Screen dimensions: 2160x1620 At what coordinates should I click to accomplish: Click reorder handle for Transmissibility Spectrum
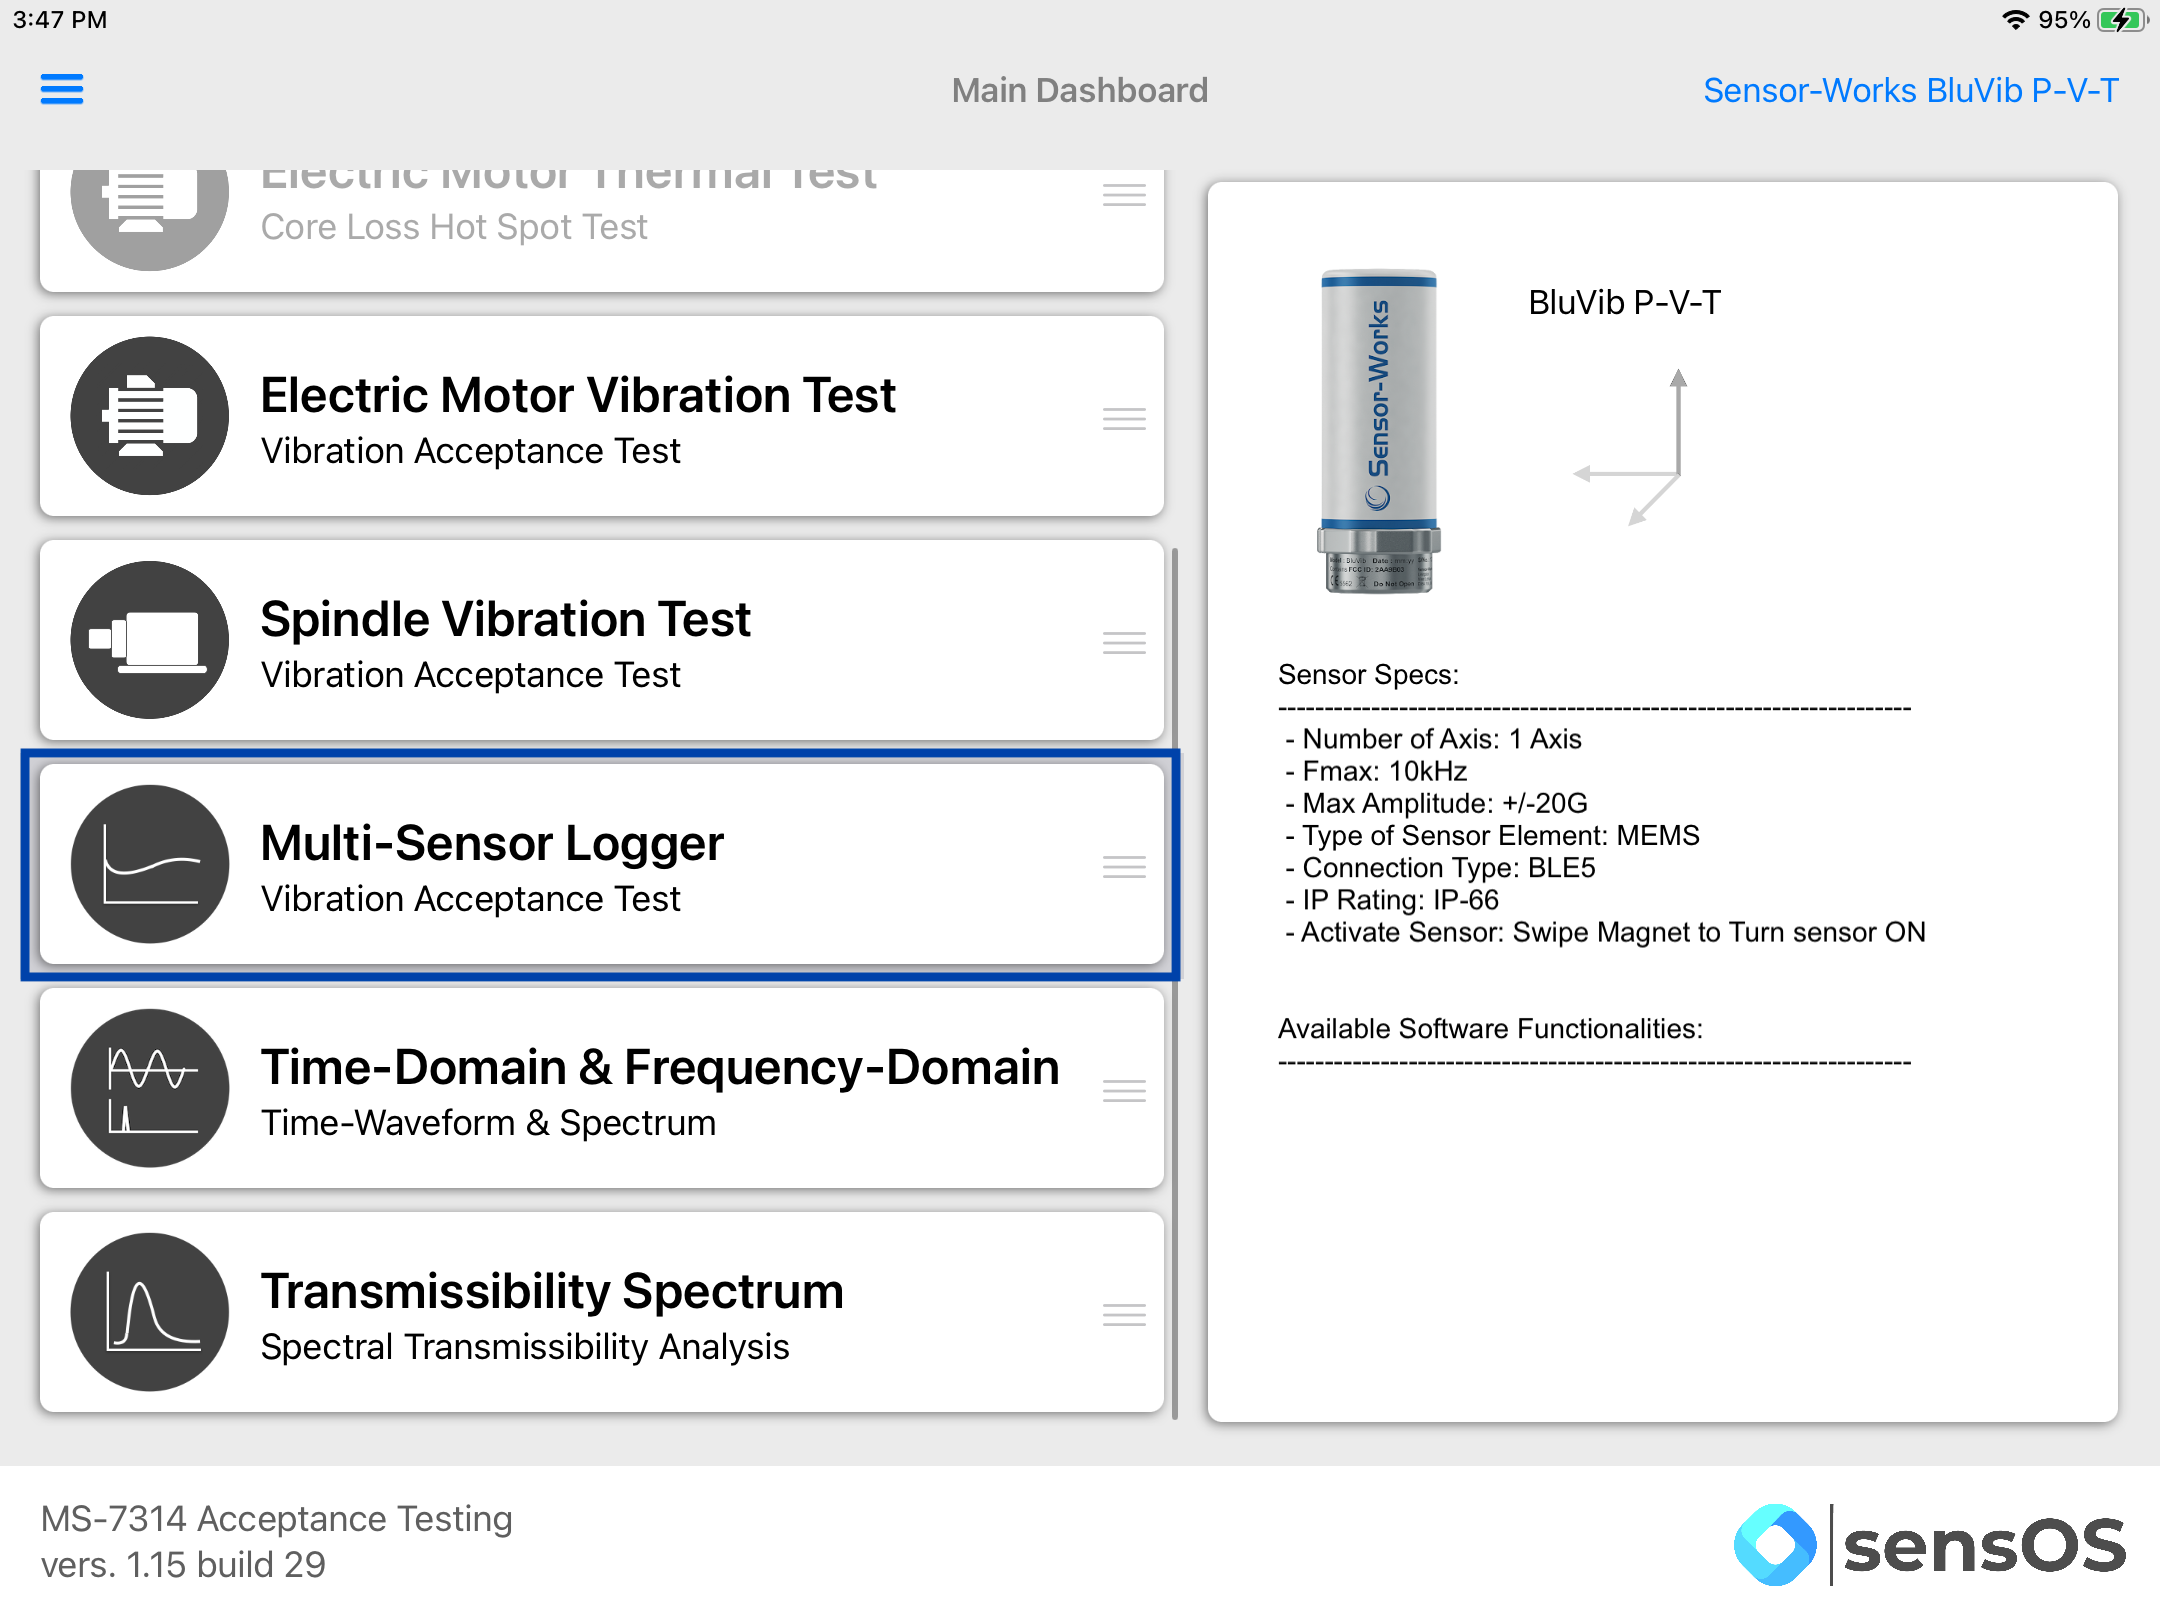coord(1124,1315)
